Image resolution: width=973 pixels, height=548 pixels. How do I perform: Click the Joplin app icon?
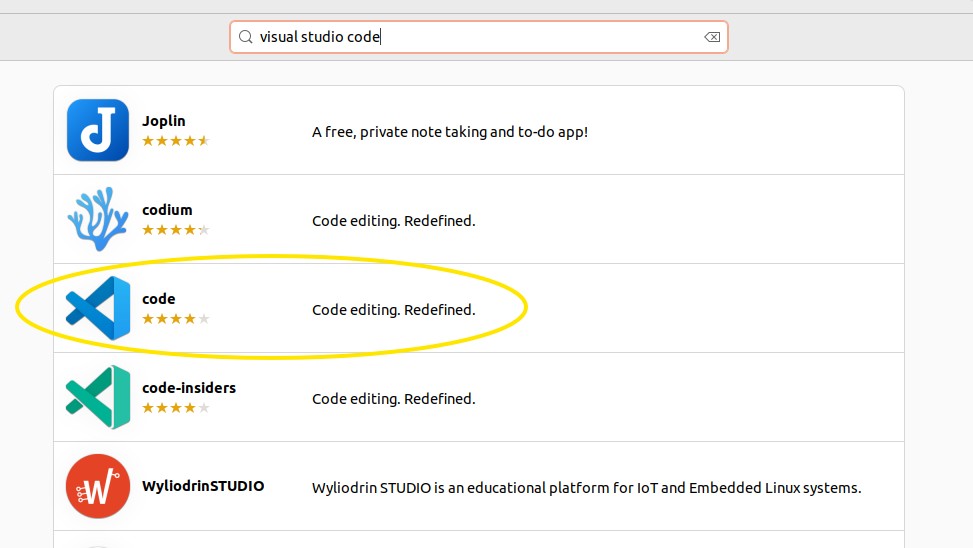click(98, 130)
